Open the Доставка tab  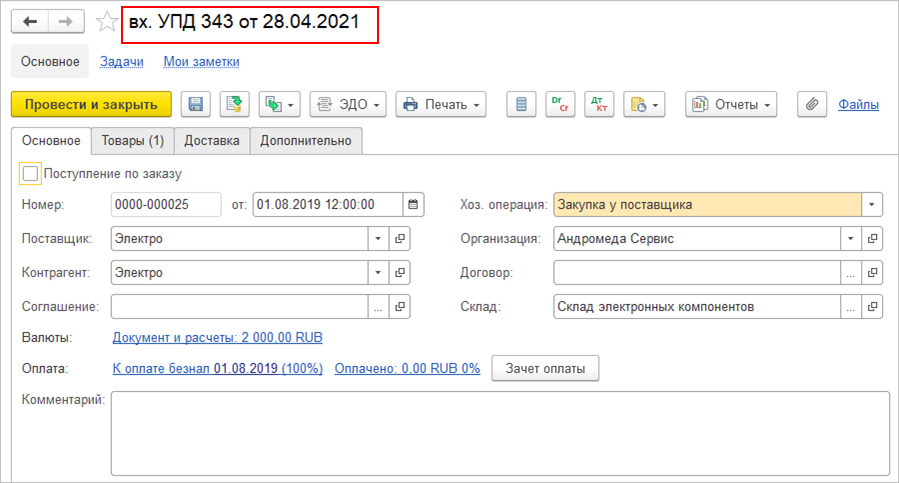pos(211,141)
